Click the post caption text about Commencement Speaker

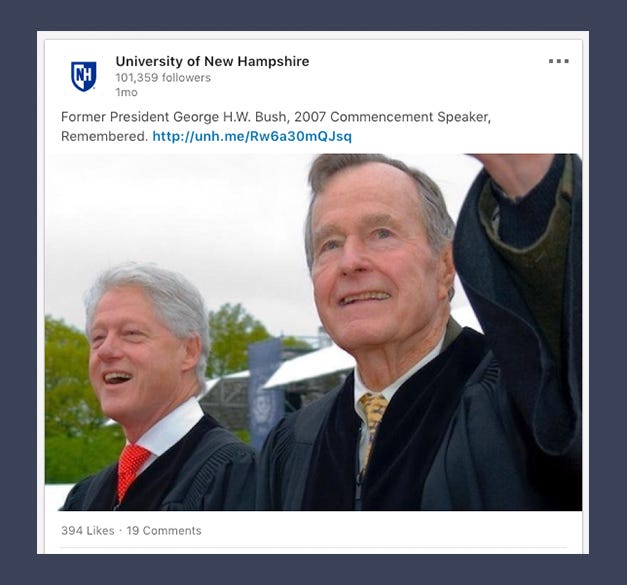coord(276,117)
